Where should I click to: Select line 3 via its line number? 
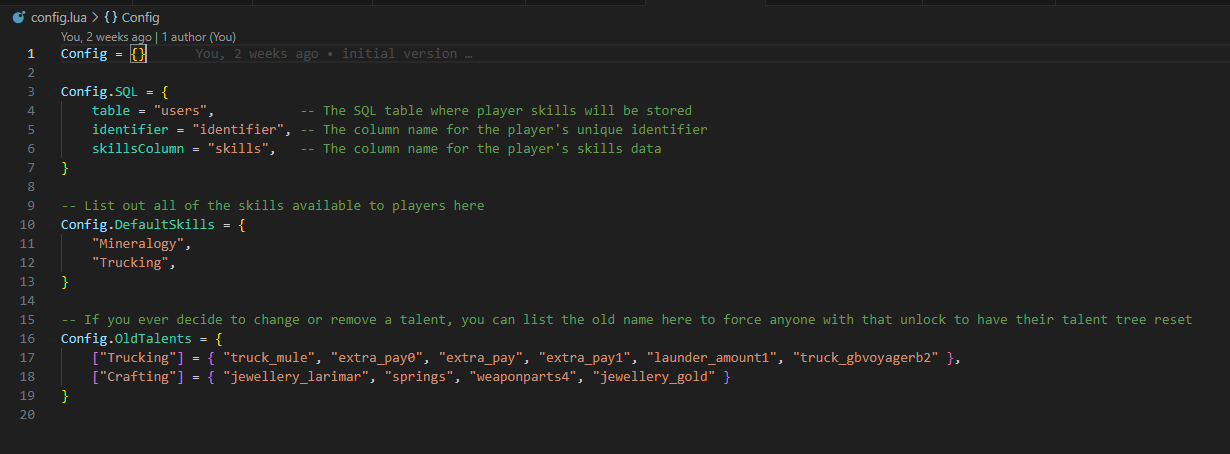[x=32, y=92]
